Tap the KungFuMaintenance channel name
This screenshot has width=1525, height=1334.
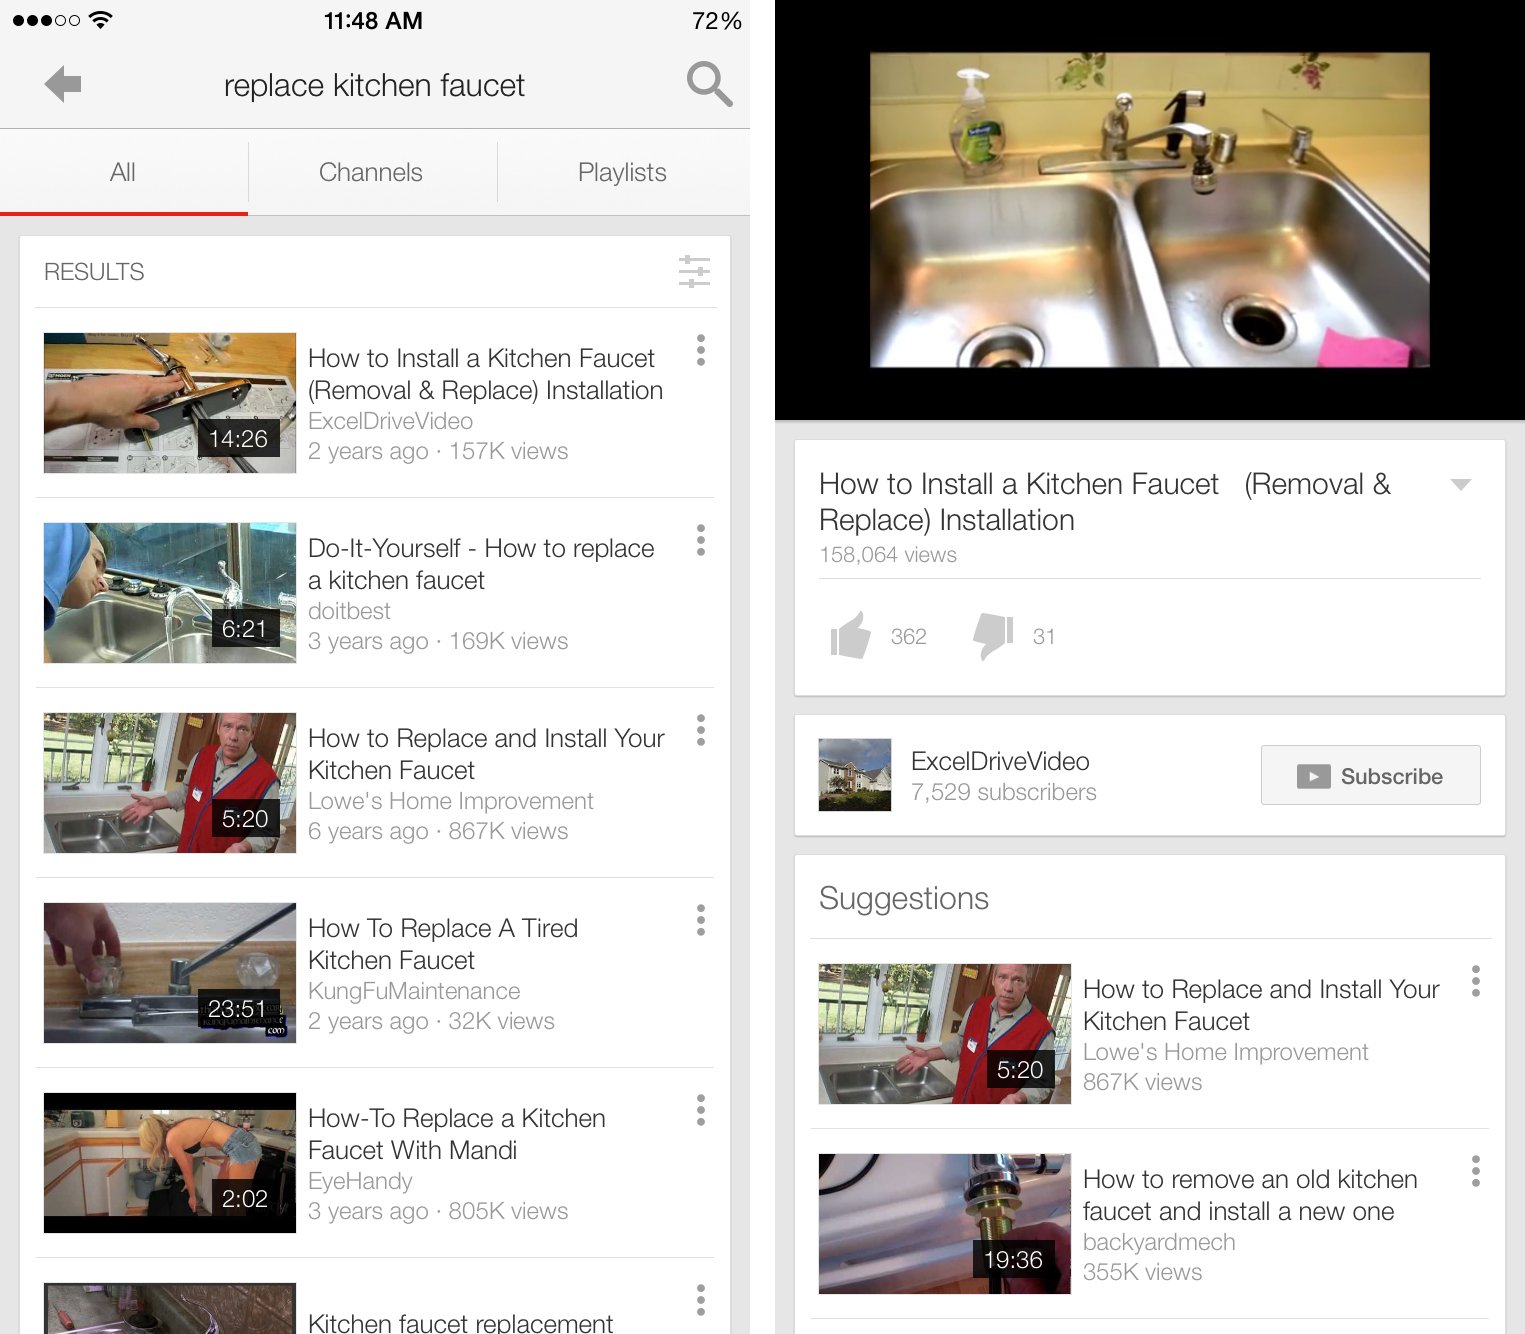point(414,991)
